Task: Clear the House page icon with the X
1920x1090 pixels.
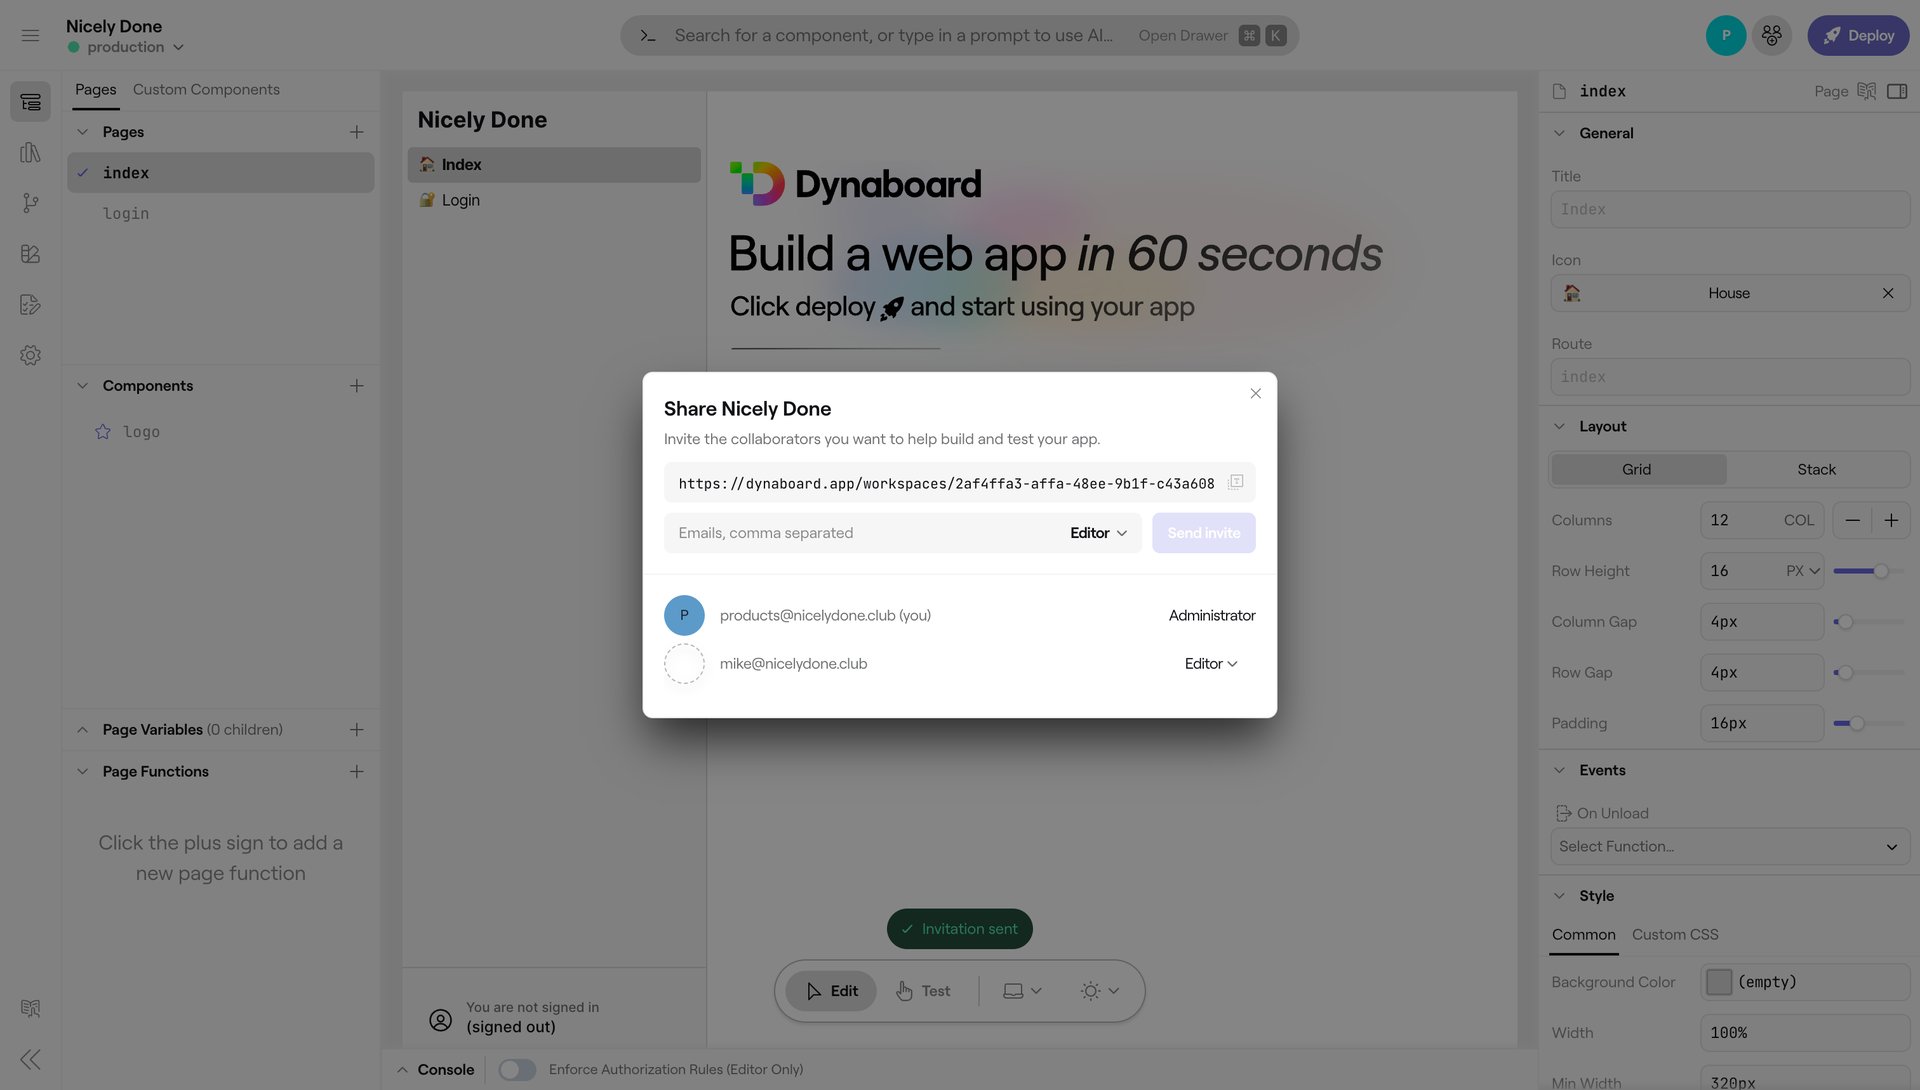Action: (x=1888, y=293)
